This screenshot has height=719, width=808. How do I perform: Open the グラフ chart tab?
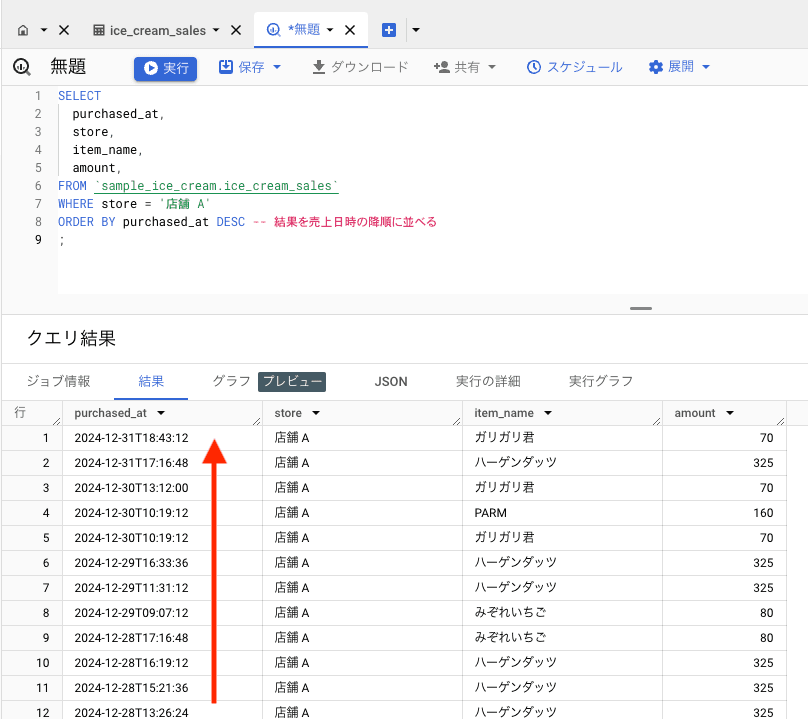coord(231,381)
